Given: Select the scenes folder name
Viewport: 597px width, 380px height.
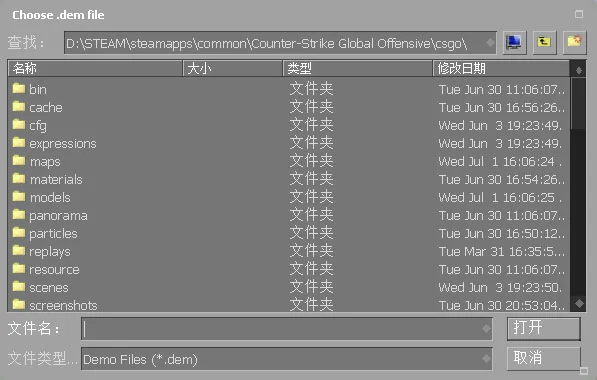Looking at the screenshot, I should (x=49, y=288).
